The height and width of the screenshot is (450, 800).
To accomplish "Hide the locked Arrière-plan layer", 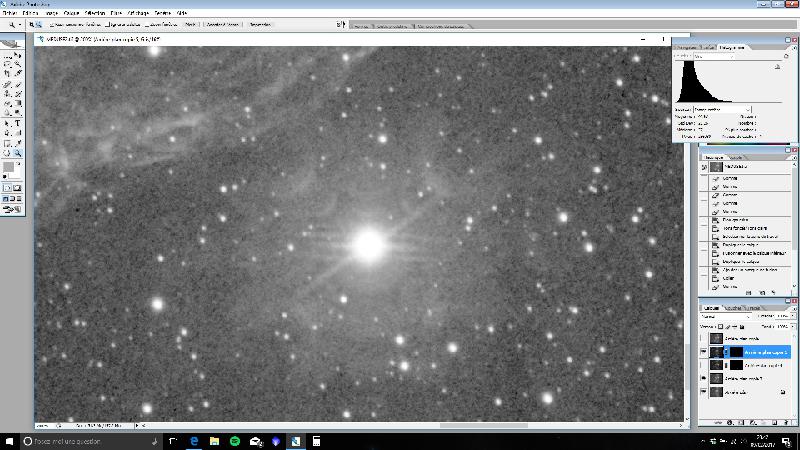I will pyautogui.click(x=704, y=392).
